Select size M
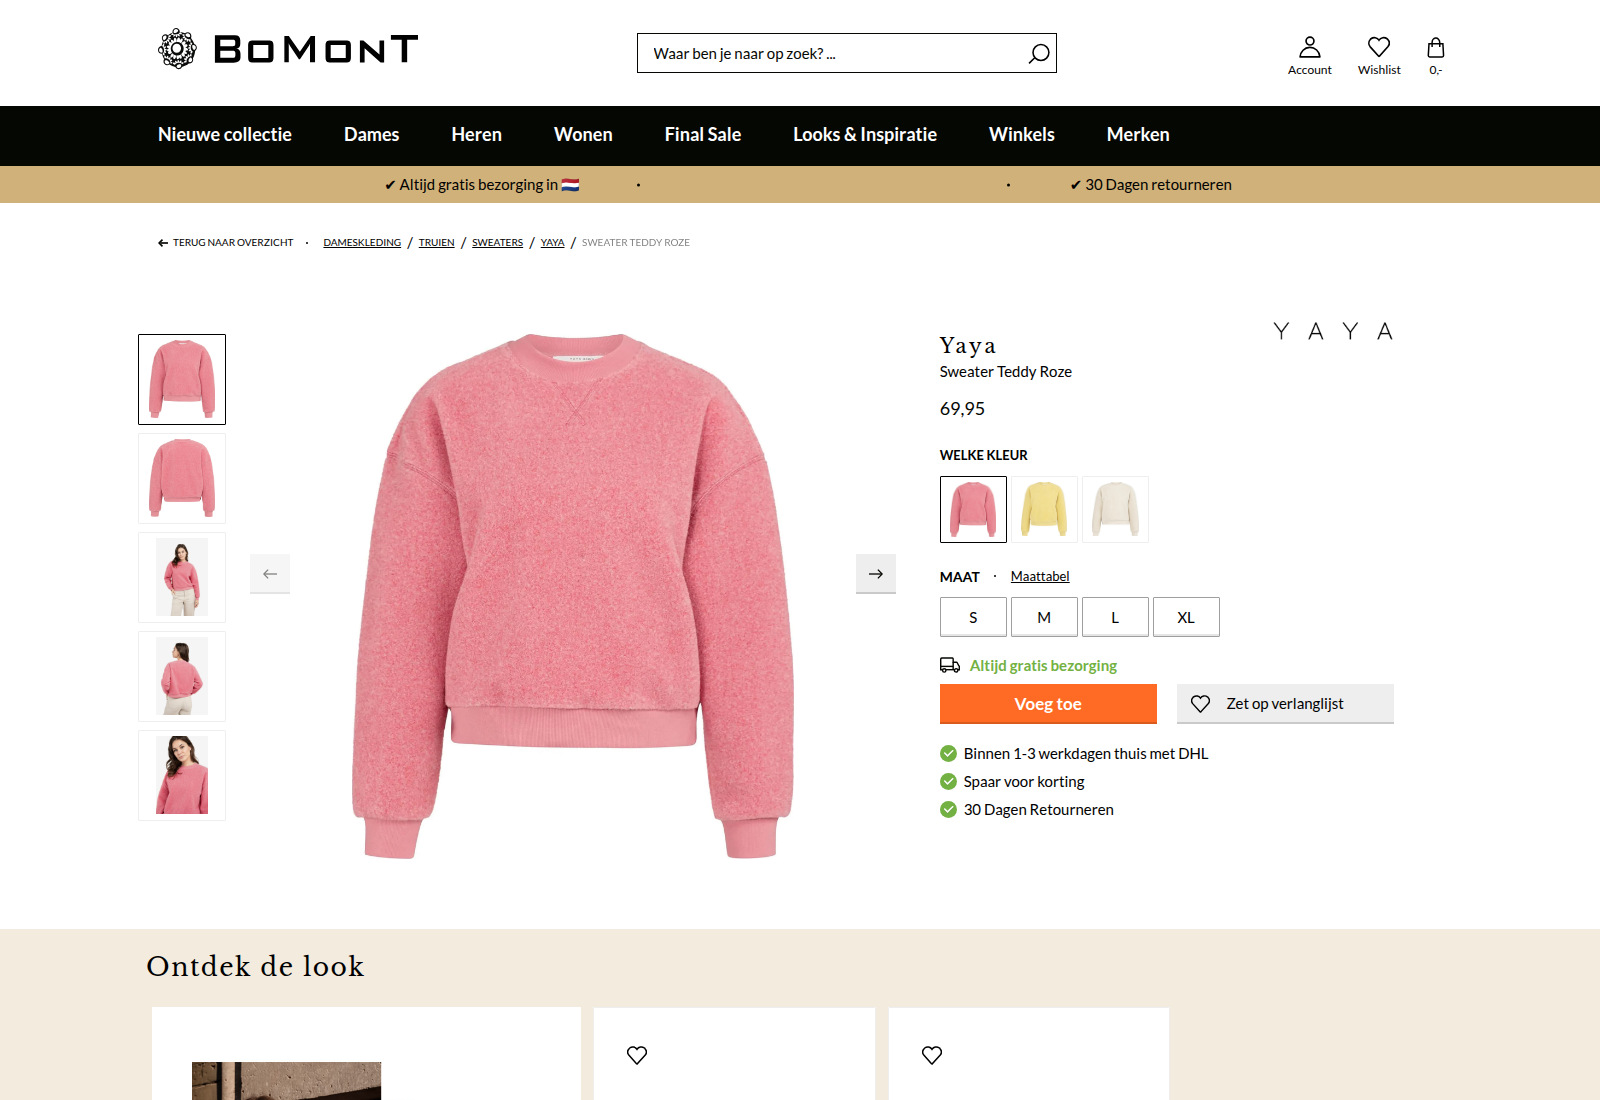The width and height of the screenshot is (1600, 1100). [1044, 617]
